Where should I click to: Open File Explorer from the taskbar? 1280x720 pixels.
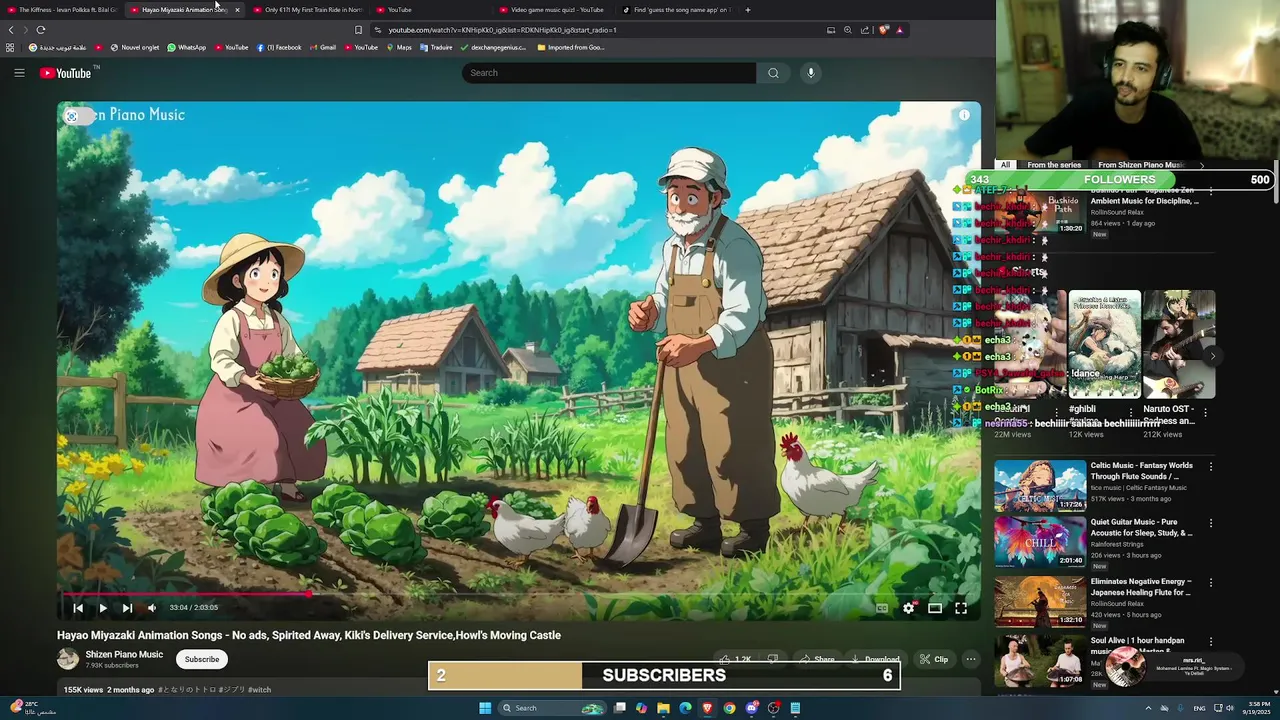pos(663,708)
